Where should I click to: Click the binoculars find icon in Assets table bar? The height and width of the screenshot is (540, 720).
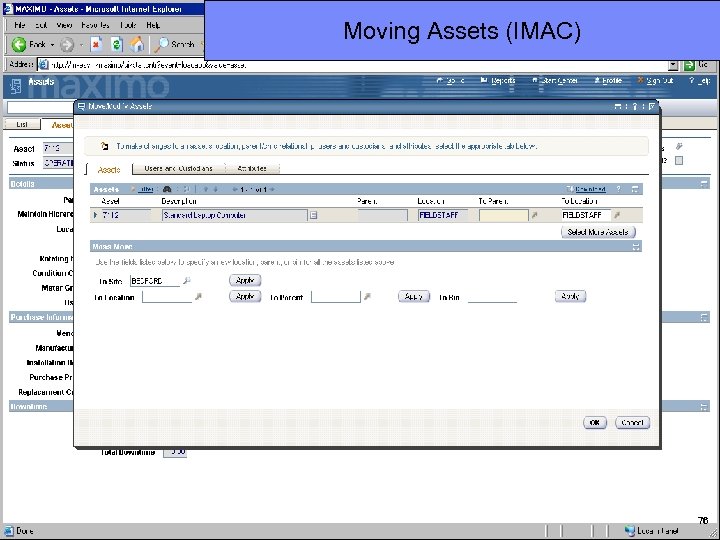[167, 189]
